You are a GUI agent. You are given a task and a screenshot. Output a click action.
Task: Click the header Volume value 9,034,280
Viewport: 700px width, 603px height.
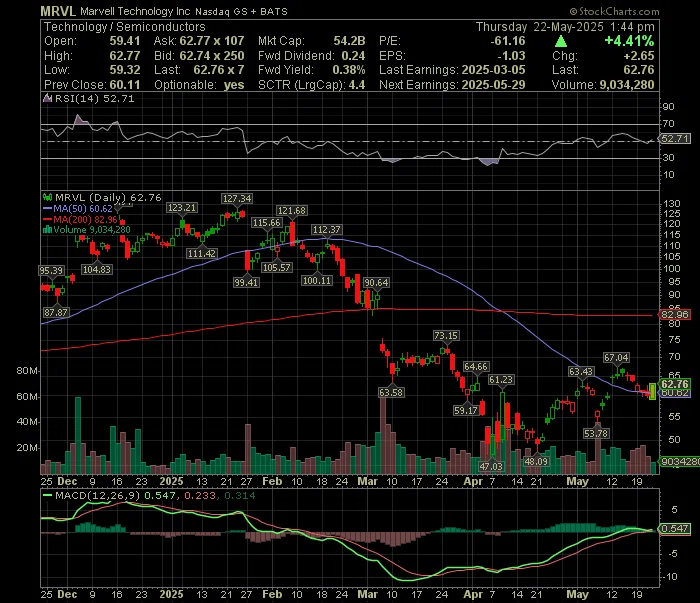(x=627, y=85)
